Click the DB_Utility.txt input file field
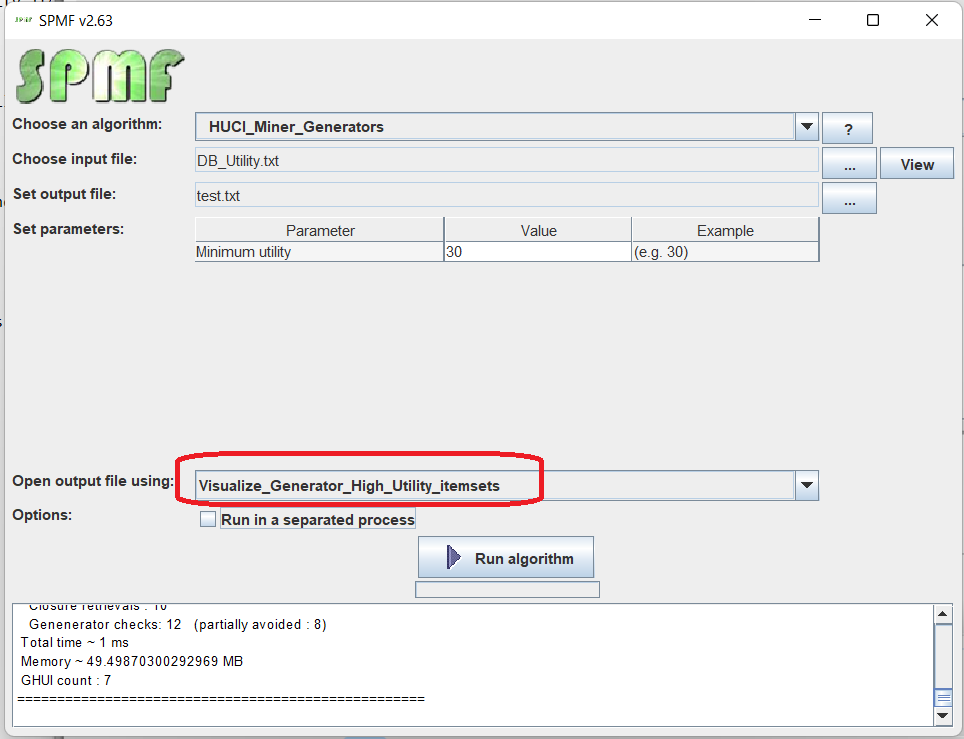This screenshot has width=964, height=739. pyautogui.click(x=507, y=161)
